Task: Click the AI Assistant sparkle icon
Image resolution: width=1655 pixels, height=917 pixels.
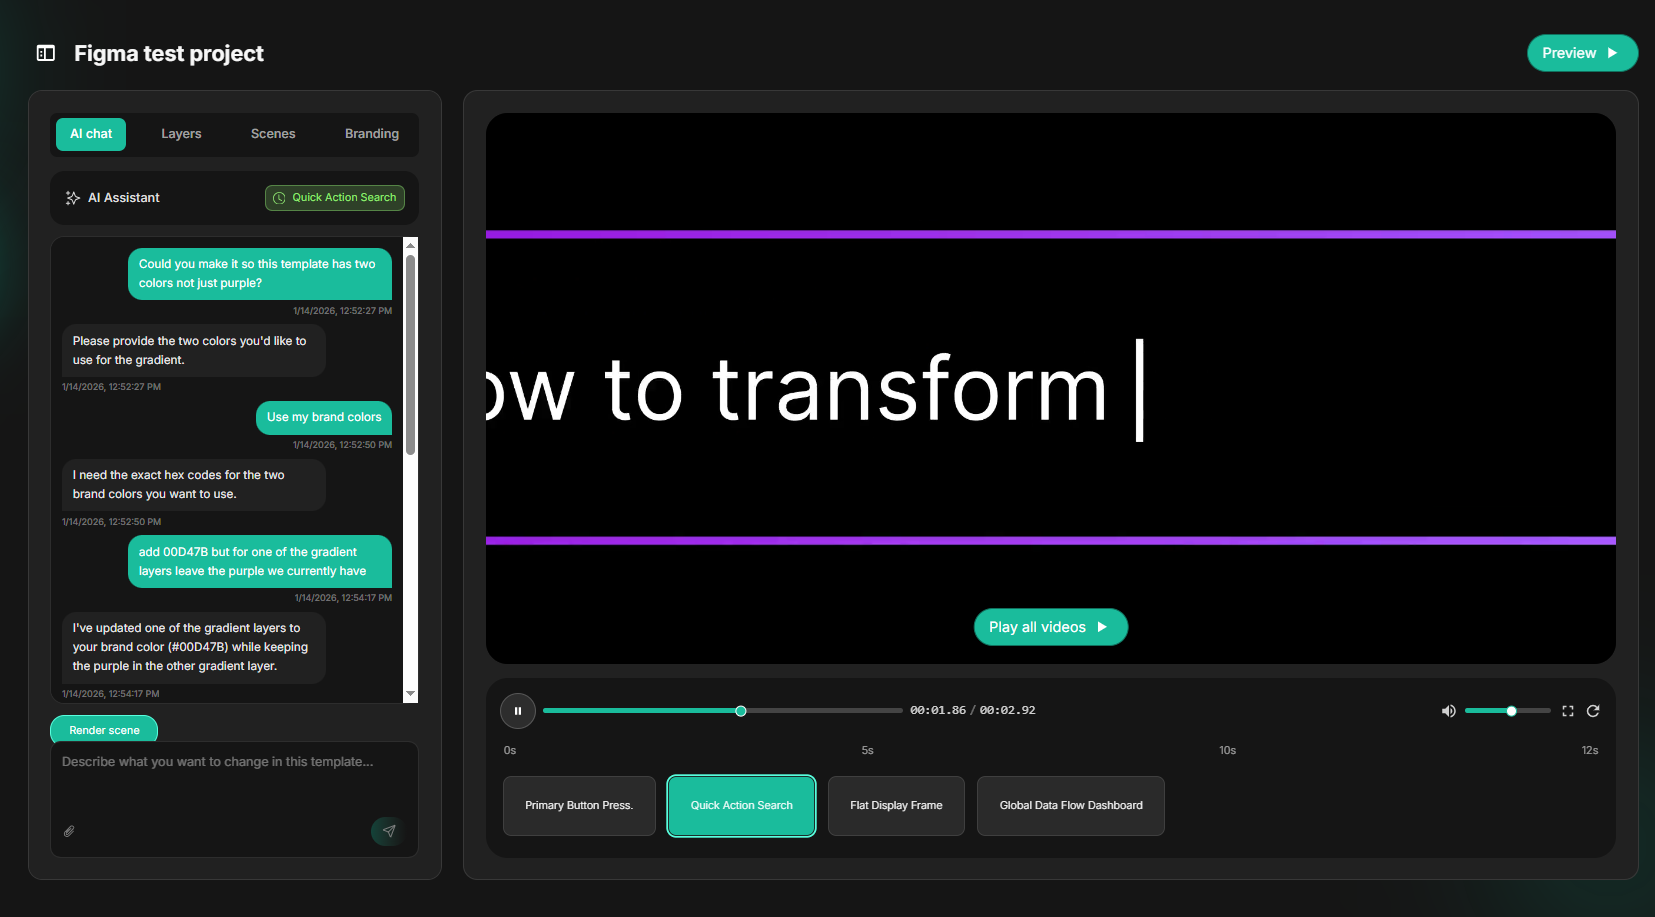Action: click(72, 197)
